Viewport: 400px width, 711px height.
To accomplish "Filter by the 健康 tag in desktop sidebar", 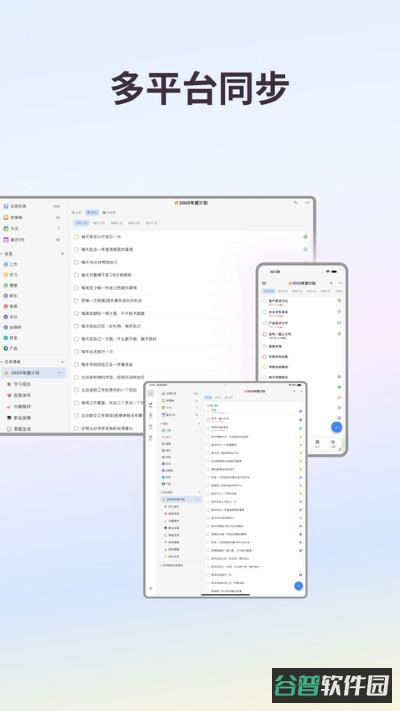I will 11,285.
